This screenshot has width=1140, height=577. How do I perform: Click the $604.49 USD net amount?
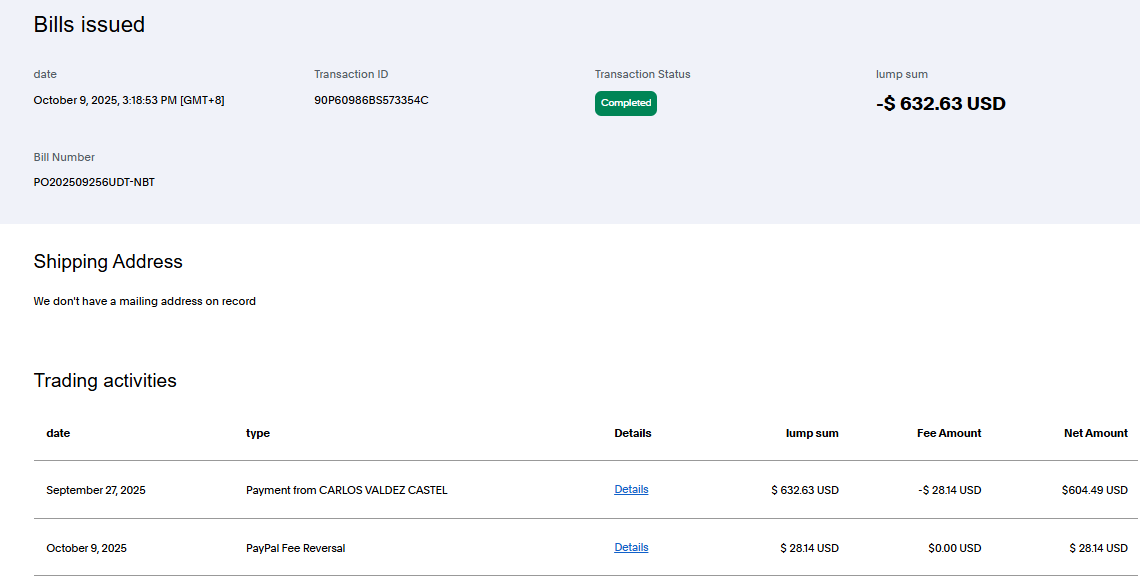(x=1094, y=490)
